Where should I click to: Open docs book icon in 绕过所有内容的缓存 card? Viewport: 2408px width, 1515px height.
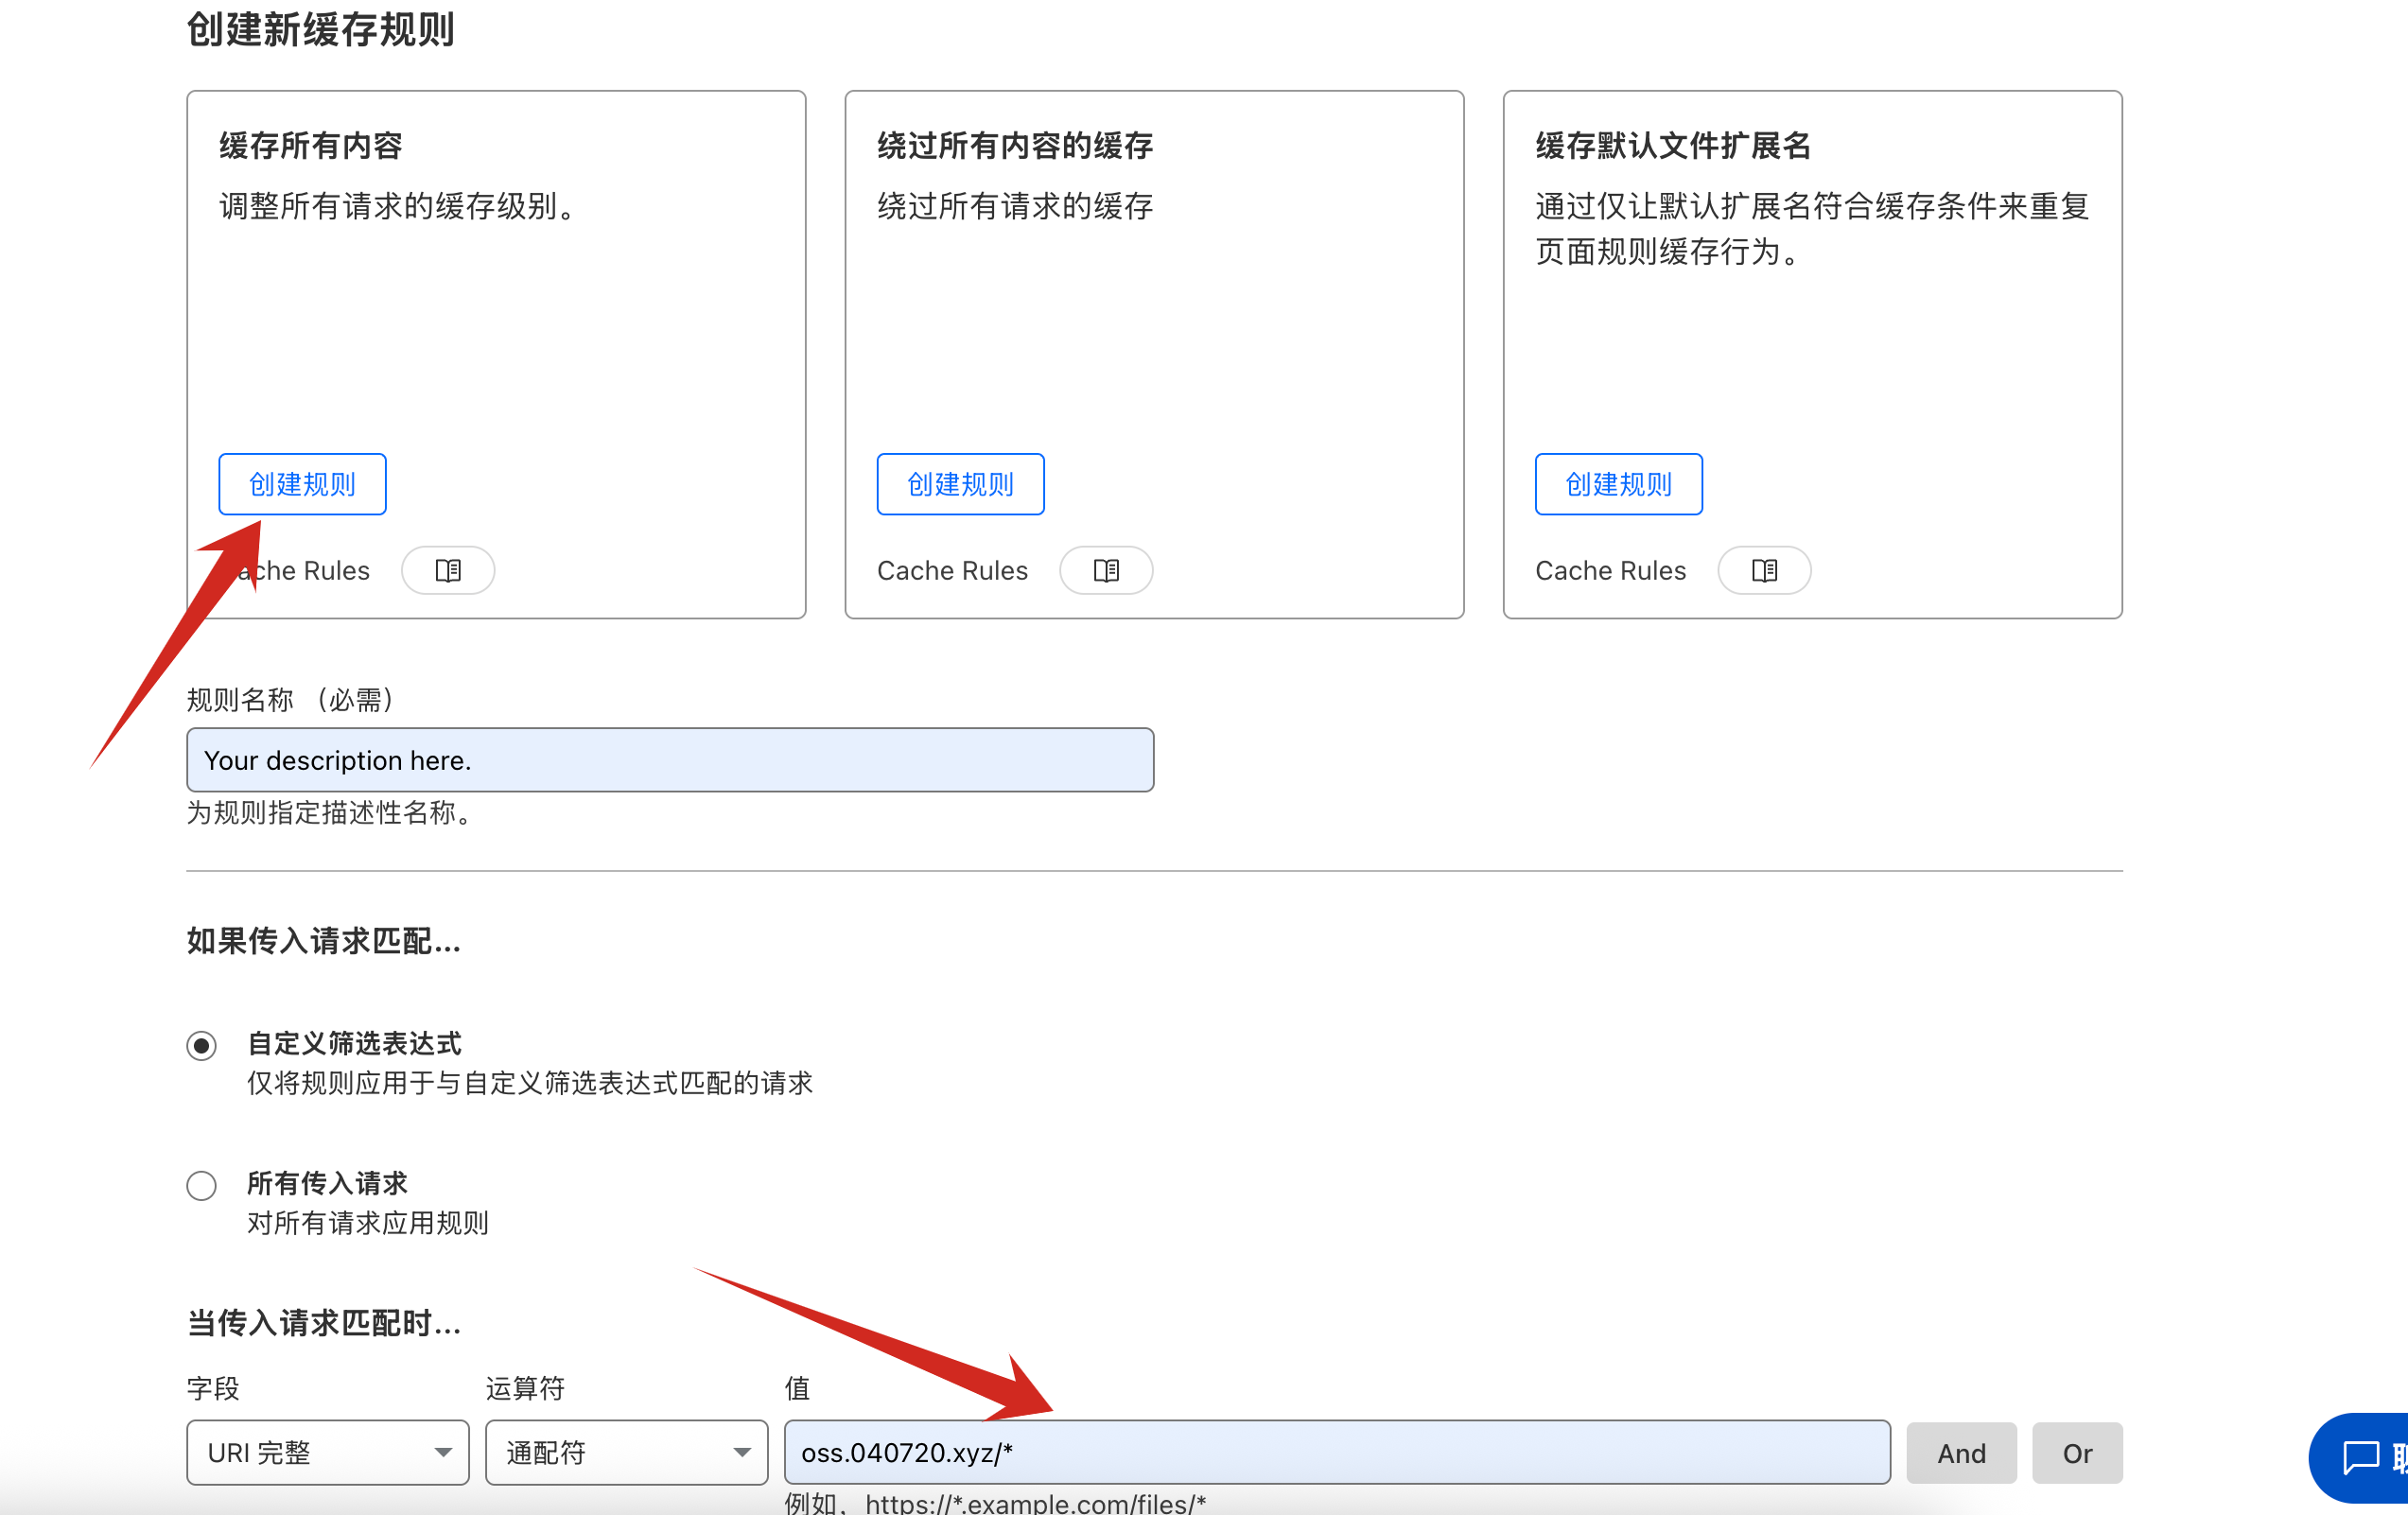pyautogui.click(x=1105, y=570)
